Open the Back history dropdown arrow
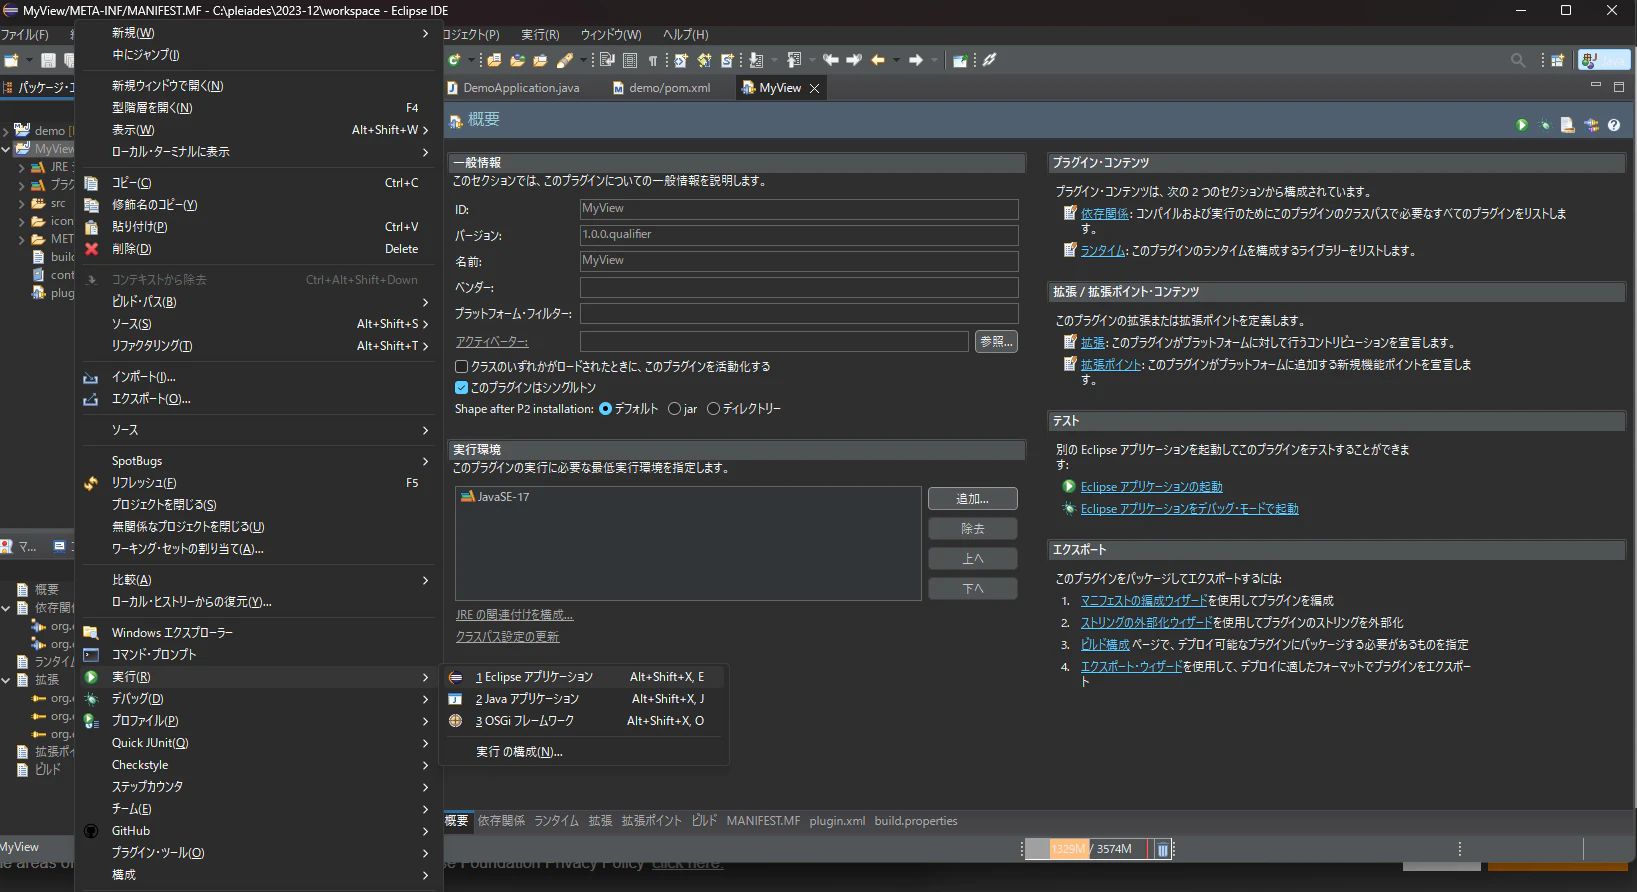1637x892 pixels. (x=895, y=60)
